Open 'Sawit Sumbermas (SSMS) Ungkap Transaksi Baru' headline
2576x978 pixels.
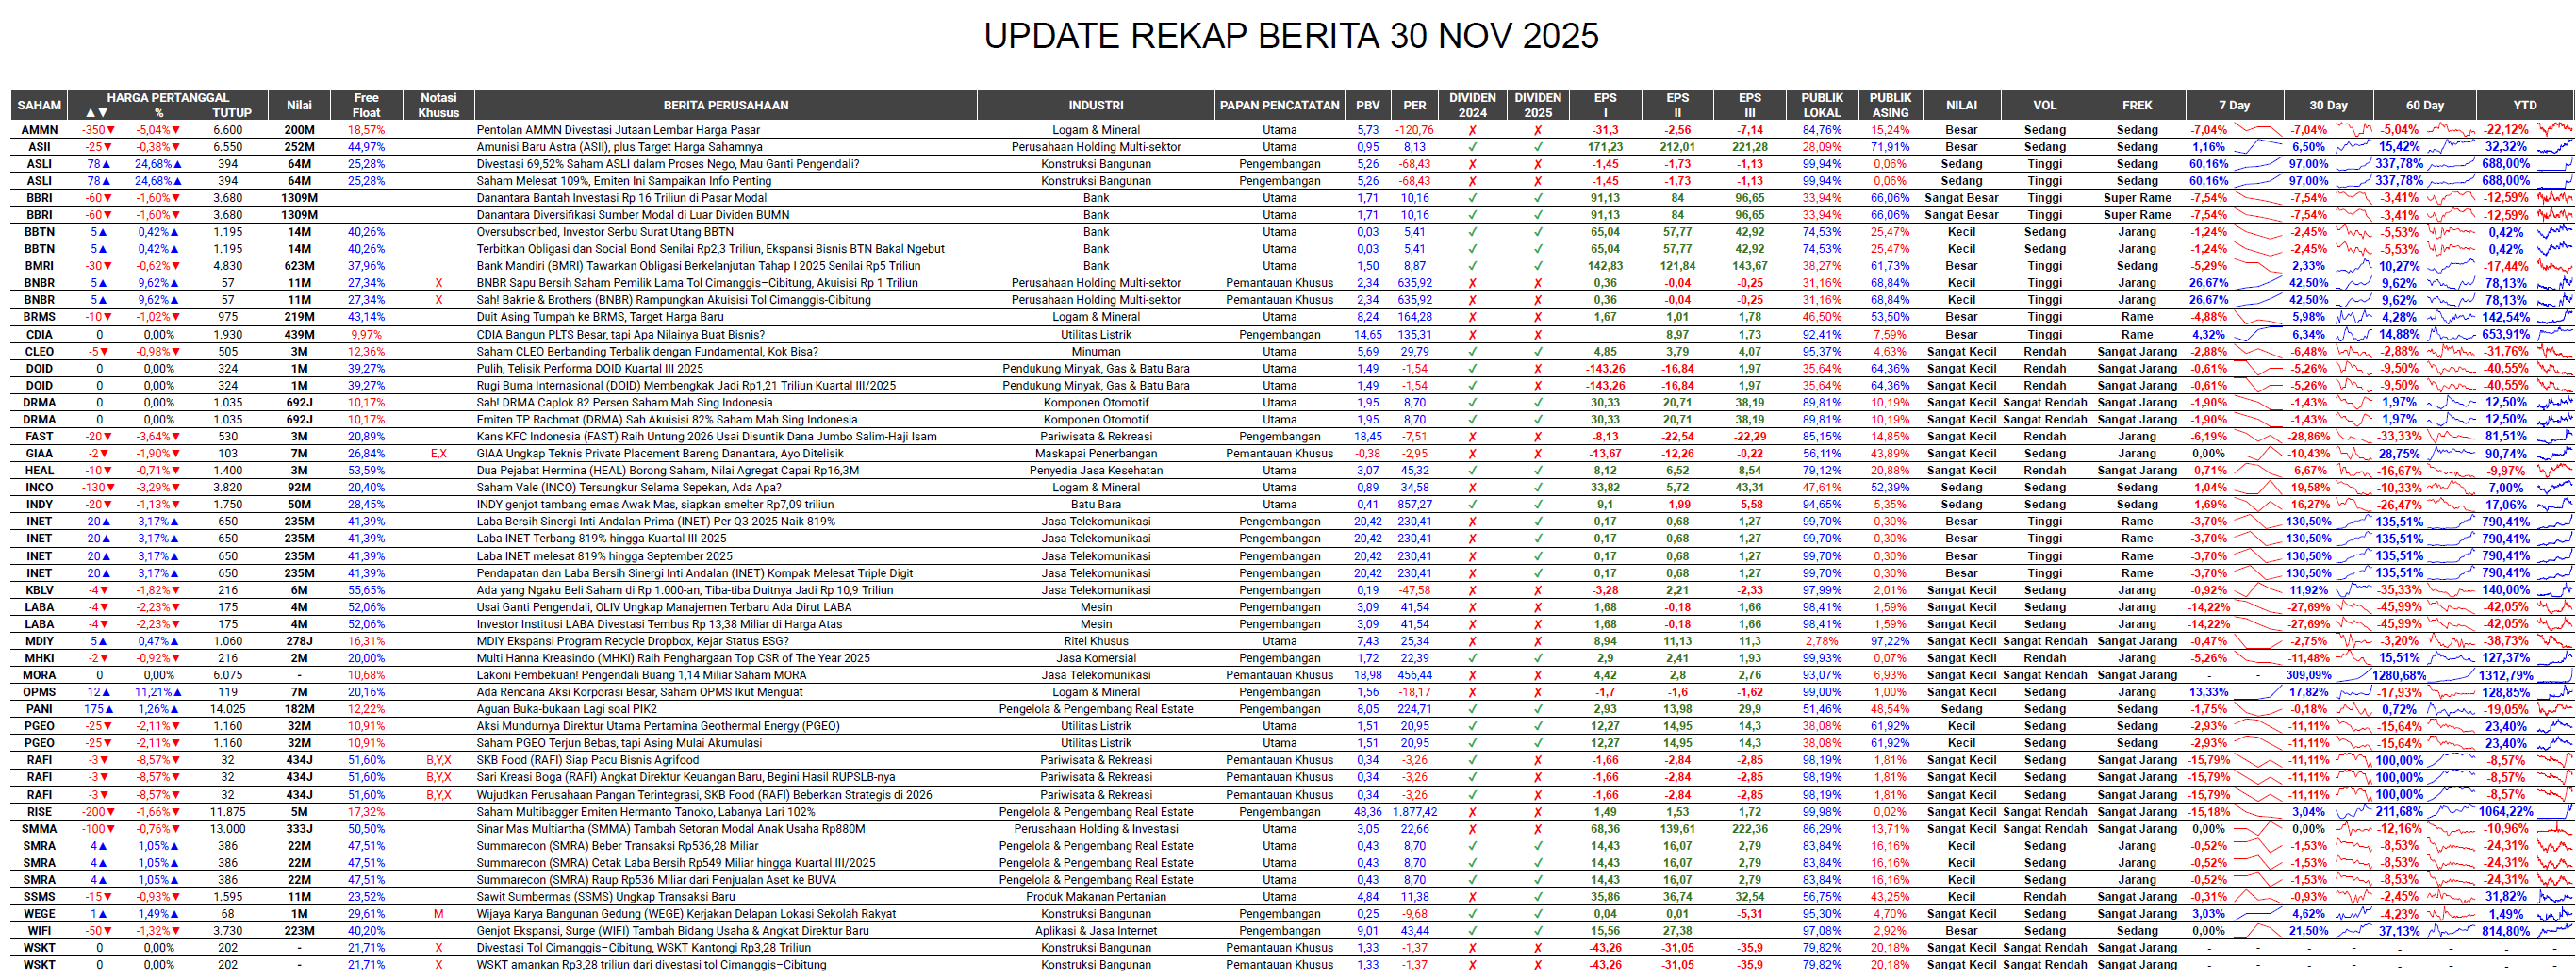click(606, 897)
